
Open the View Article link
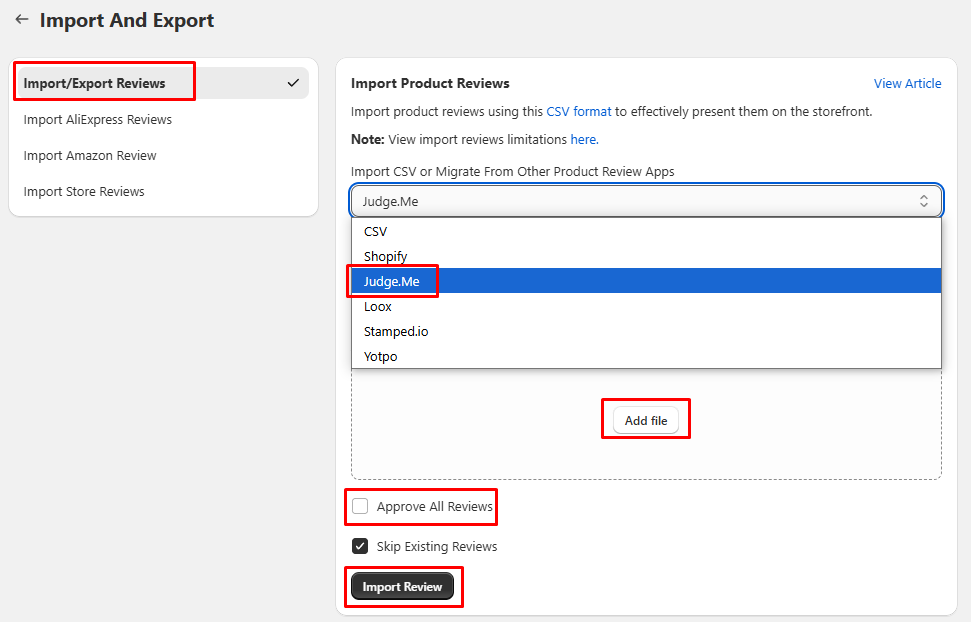pos(907,83)
